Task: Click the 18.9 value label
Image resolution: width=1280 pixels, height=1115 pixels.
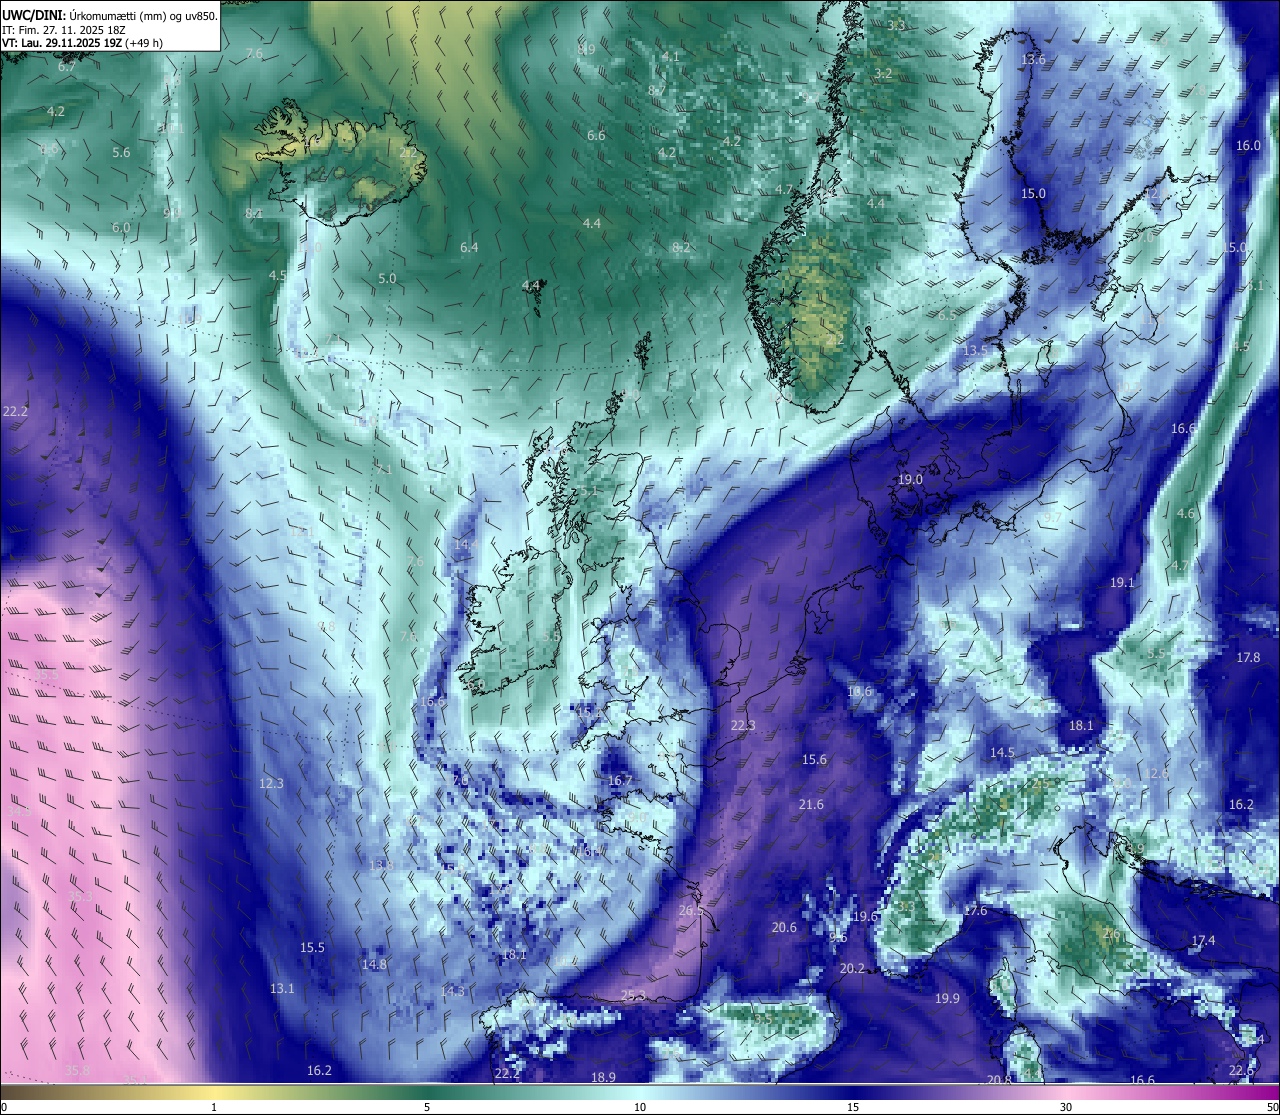Action: [603, 1078]
